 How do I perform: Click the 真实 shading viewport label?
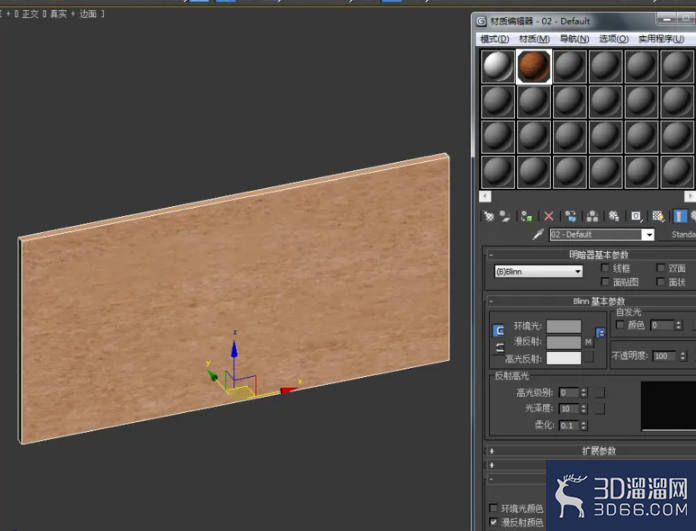[58, 14]
